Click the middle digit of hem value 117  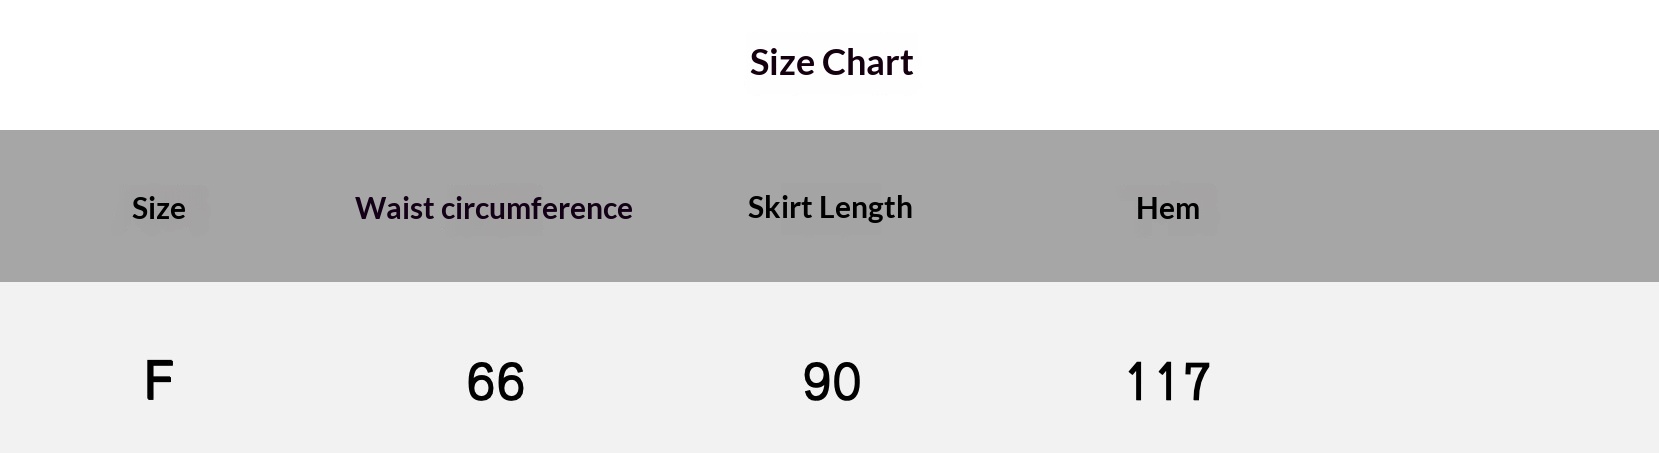point(1164,382)
